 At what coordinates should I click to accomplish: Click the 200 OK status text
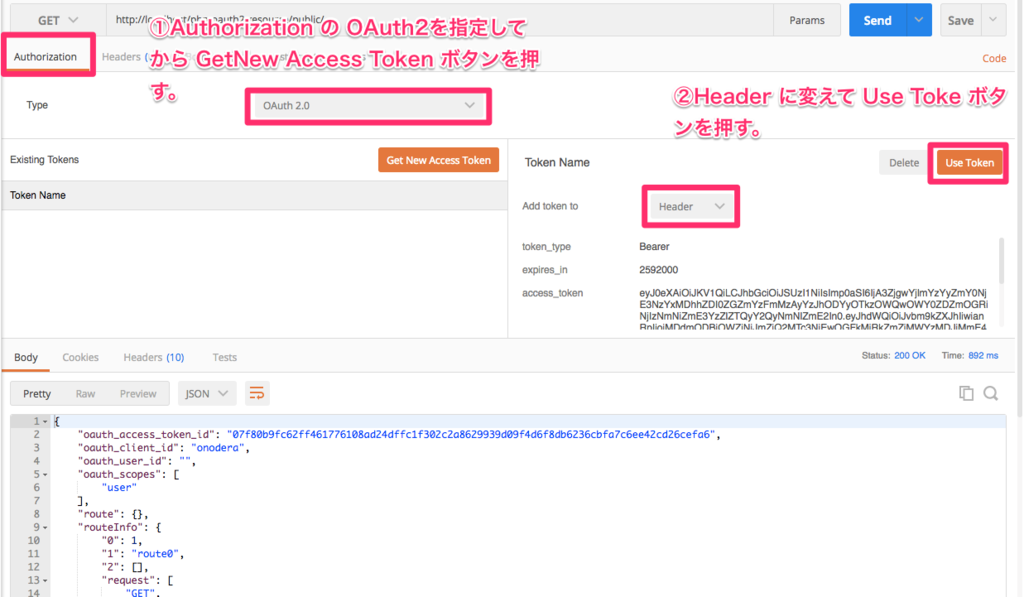click(x=910, y=355)
